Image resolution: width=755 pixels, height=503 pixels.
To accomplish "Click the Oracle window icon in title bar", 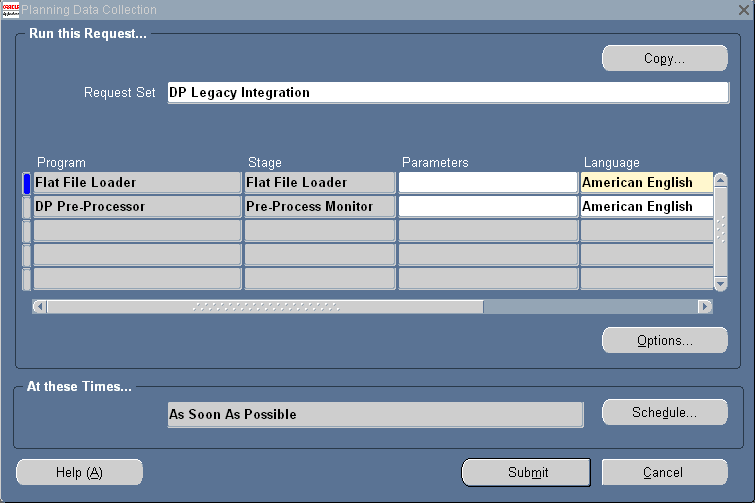I will tap(11, 10).
